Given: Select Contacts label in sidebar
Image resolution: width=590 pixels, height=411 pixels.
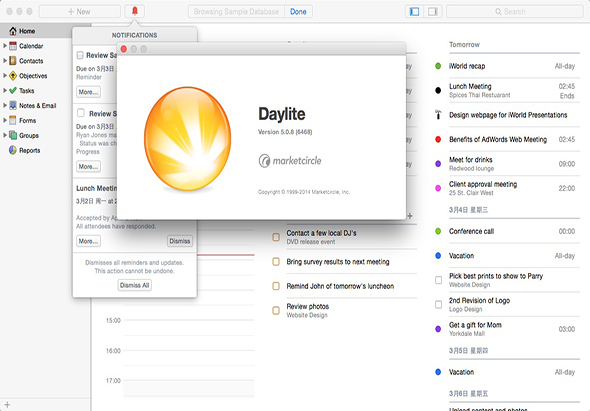Looking at the screenshot, I should click(x=31, y=61).
